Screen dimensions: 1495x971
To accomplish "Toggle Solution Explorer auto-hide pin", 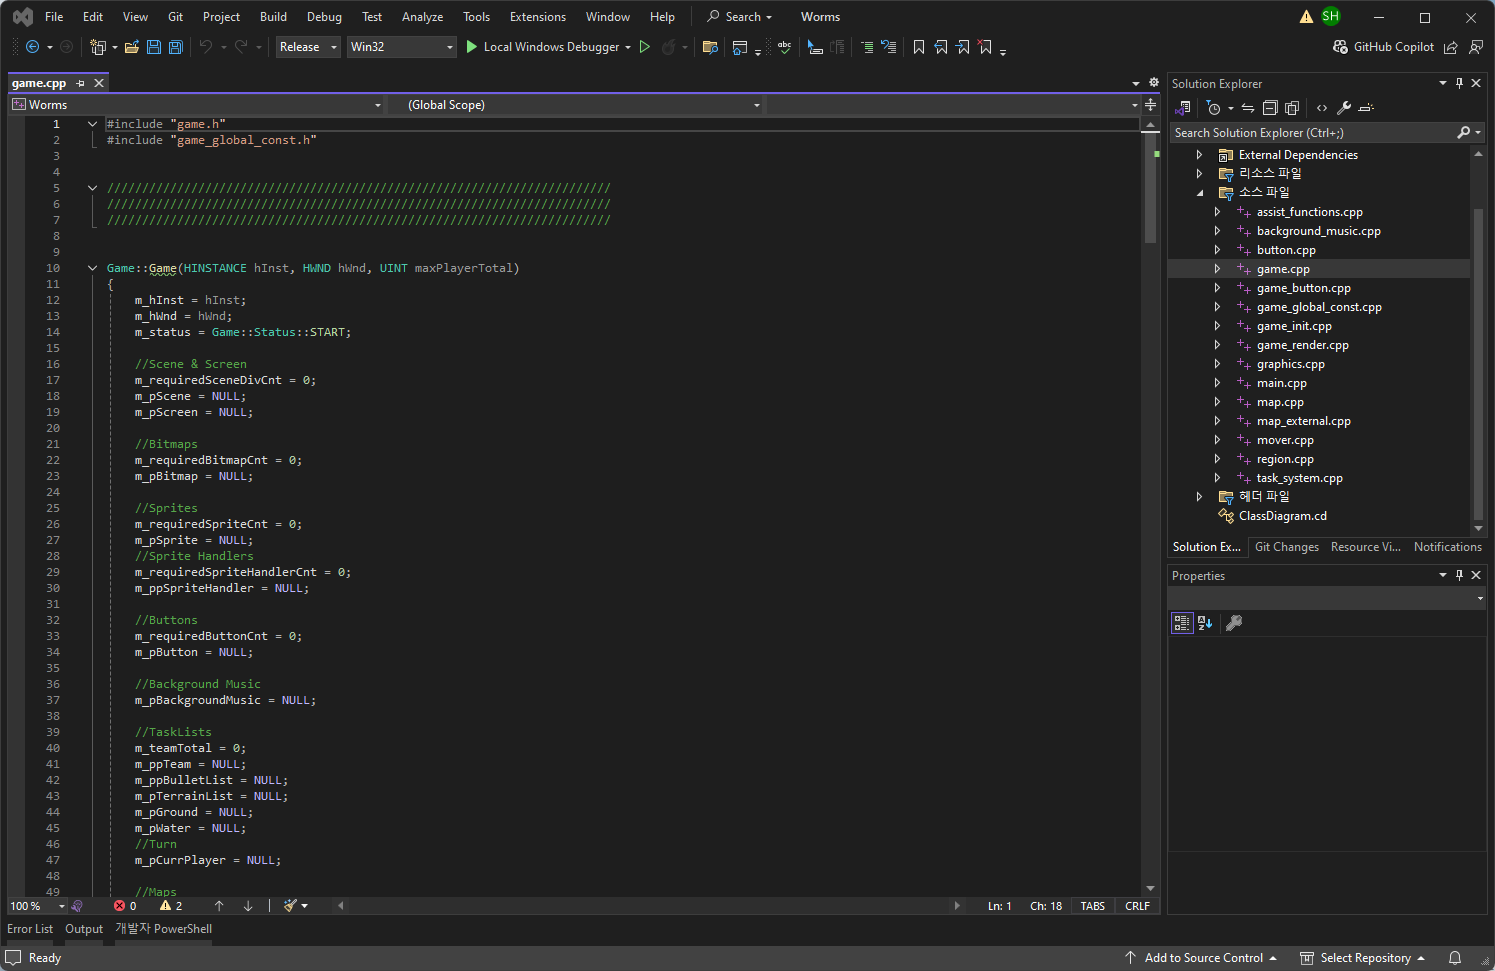I will [1459, 84].
